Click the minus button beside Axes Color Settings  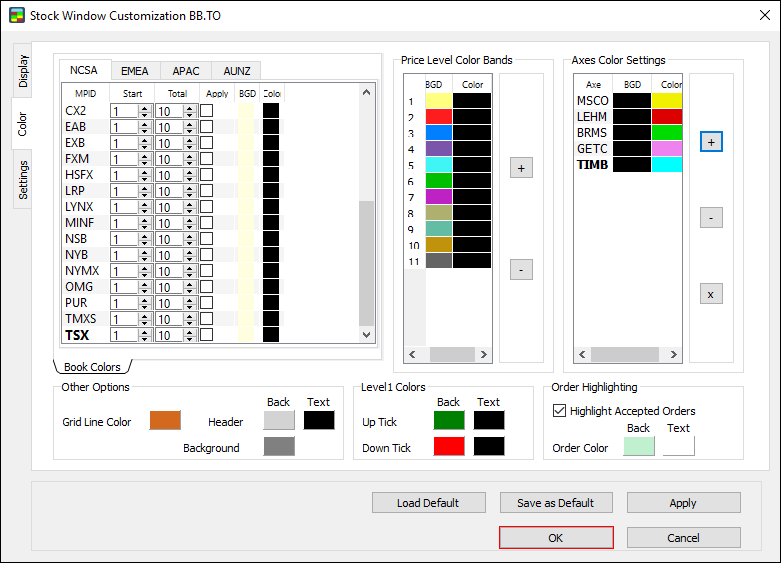tap(710, 217)
